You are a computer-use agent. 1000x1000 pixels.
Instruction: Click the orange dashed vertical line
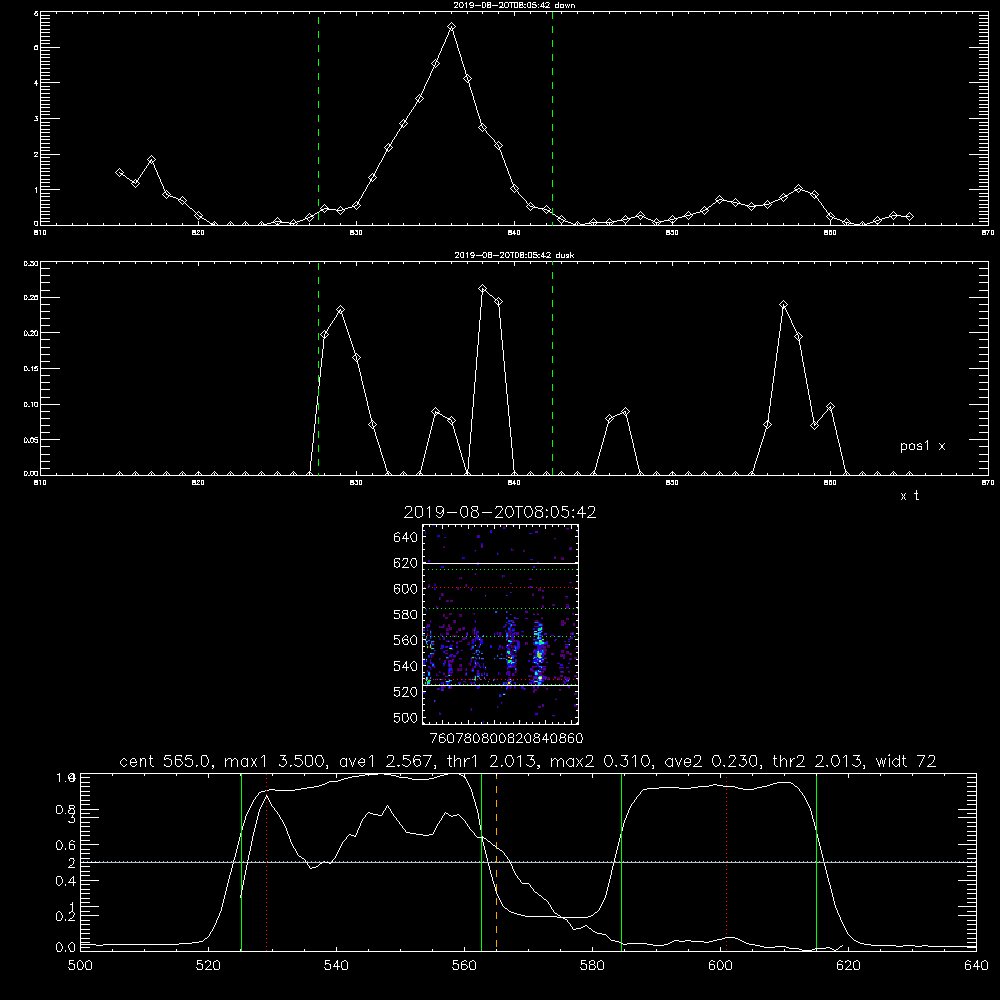tap(496, 861)
